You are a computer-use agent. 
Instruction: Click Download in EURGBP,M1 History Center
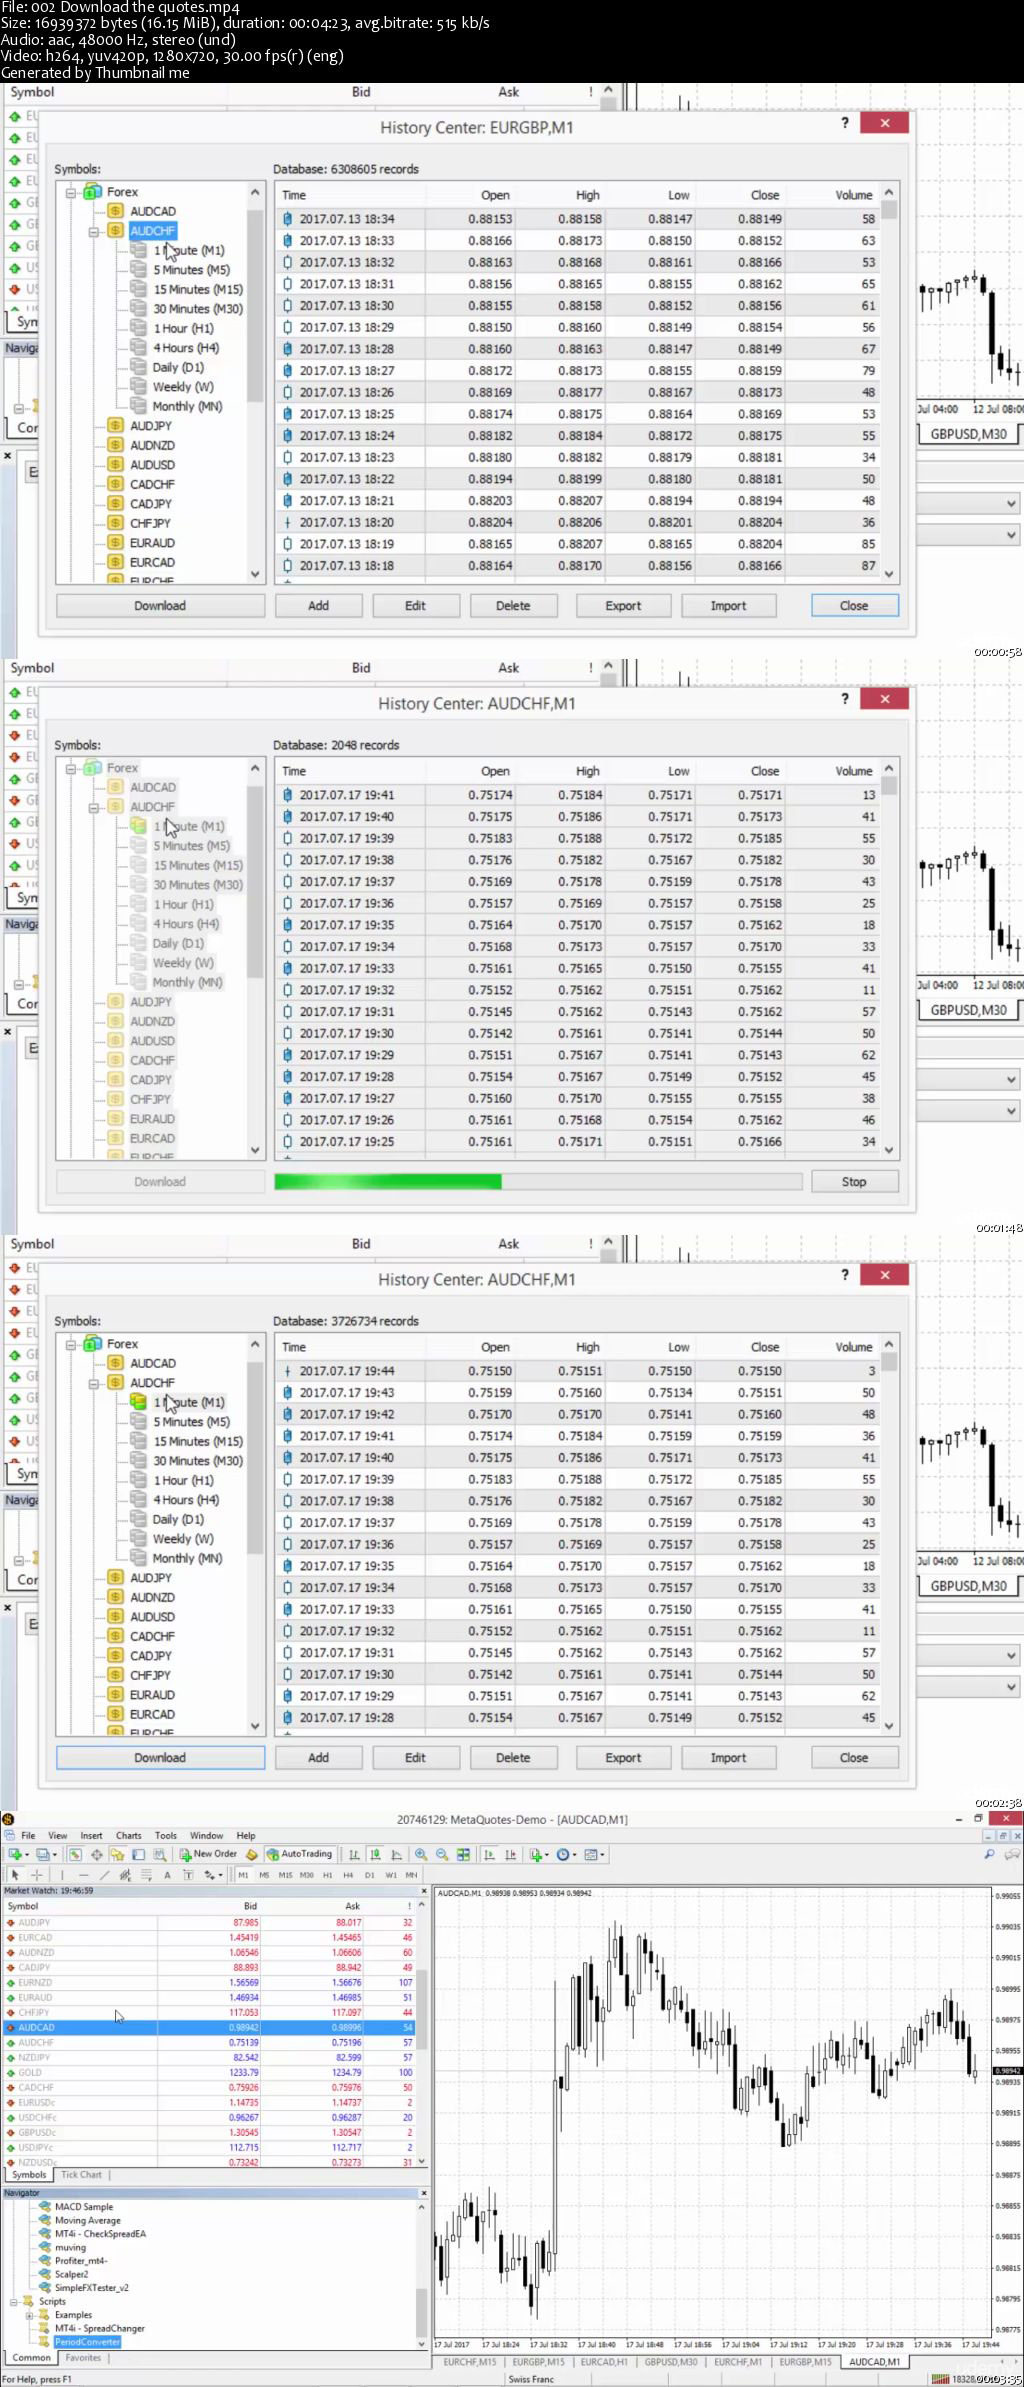(x=160, y=606)
